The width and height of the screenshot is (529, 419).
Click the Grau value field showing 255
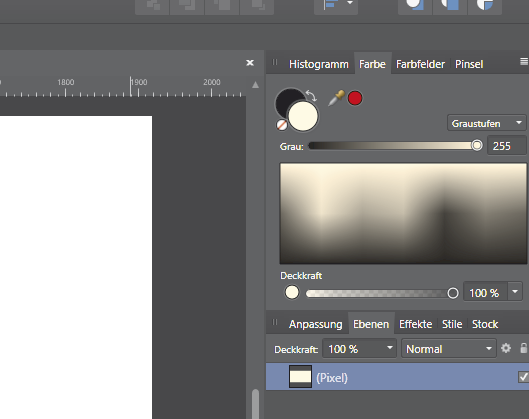(506, 146)
